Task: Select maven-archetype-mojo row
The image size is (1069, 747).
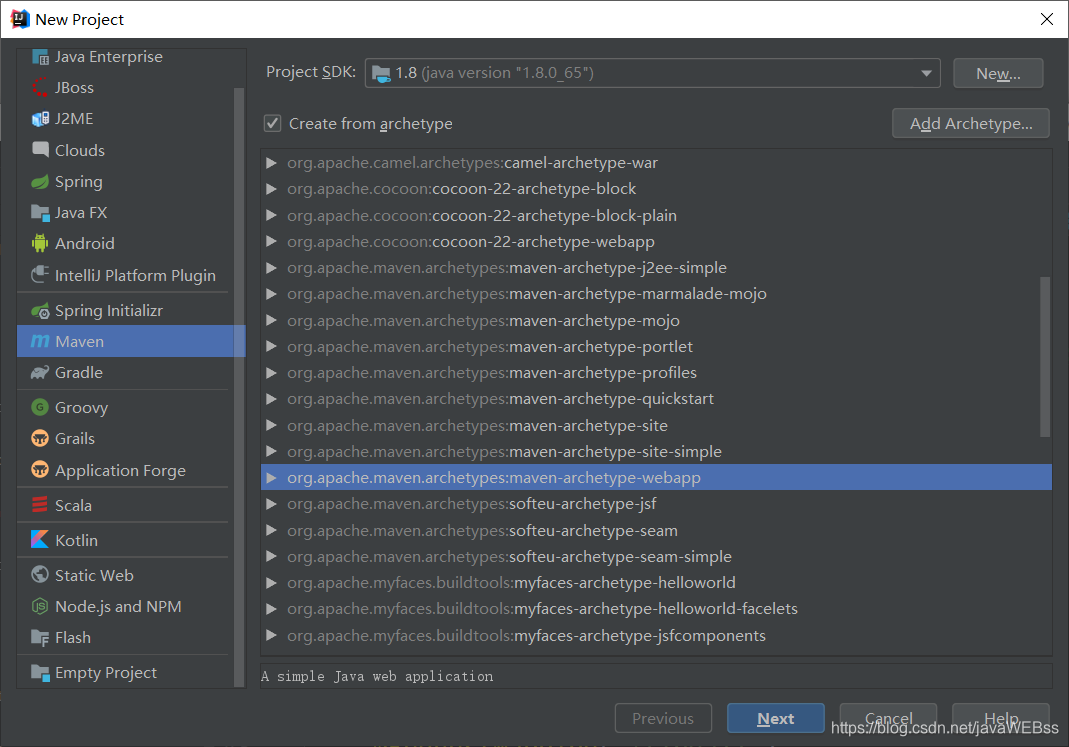Action: tap(656, 320)
